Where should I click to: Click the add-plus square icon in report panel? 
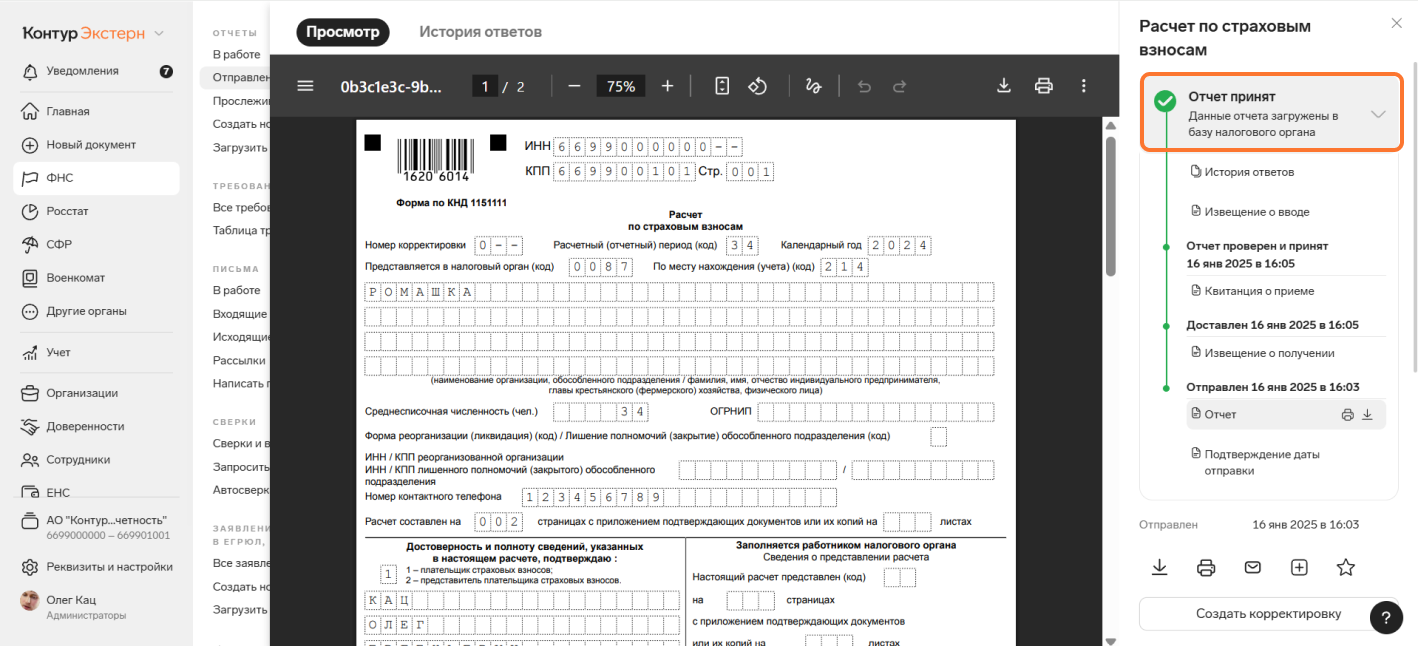(1299, 567)
